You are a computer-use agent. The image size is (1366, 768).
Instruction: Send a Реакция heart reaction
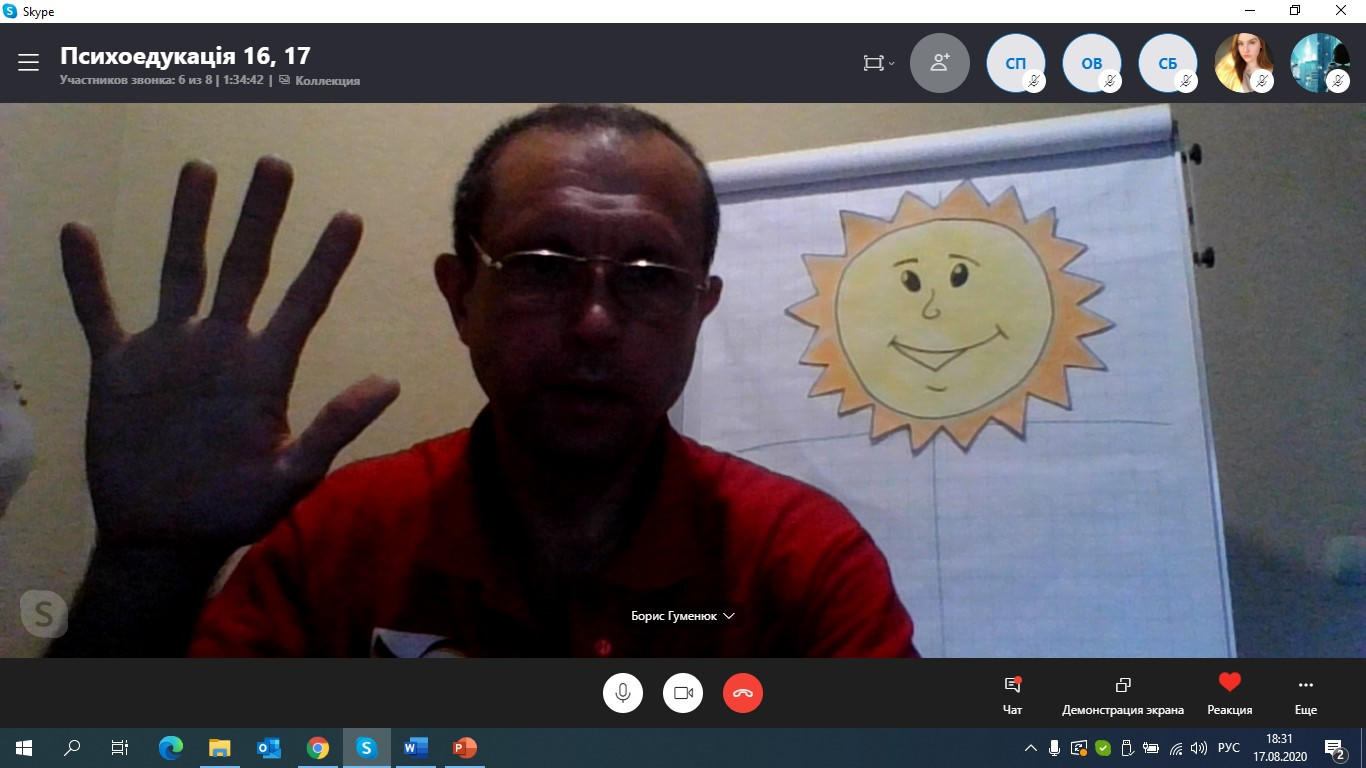pos(1230,695)
